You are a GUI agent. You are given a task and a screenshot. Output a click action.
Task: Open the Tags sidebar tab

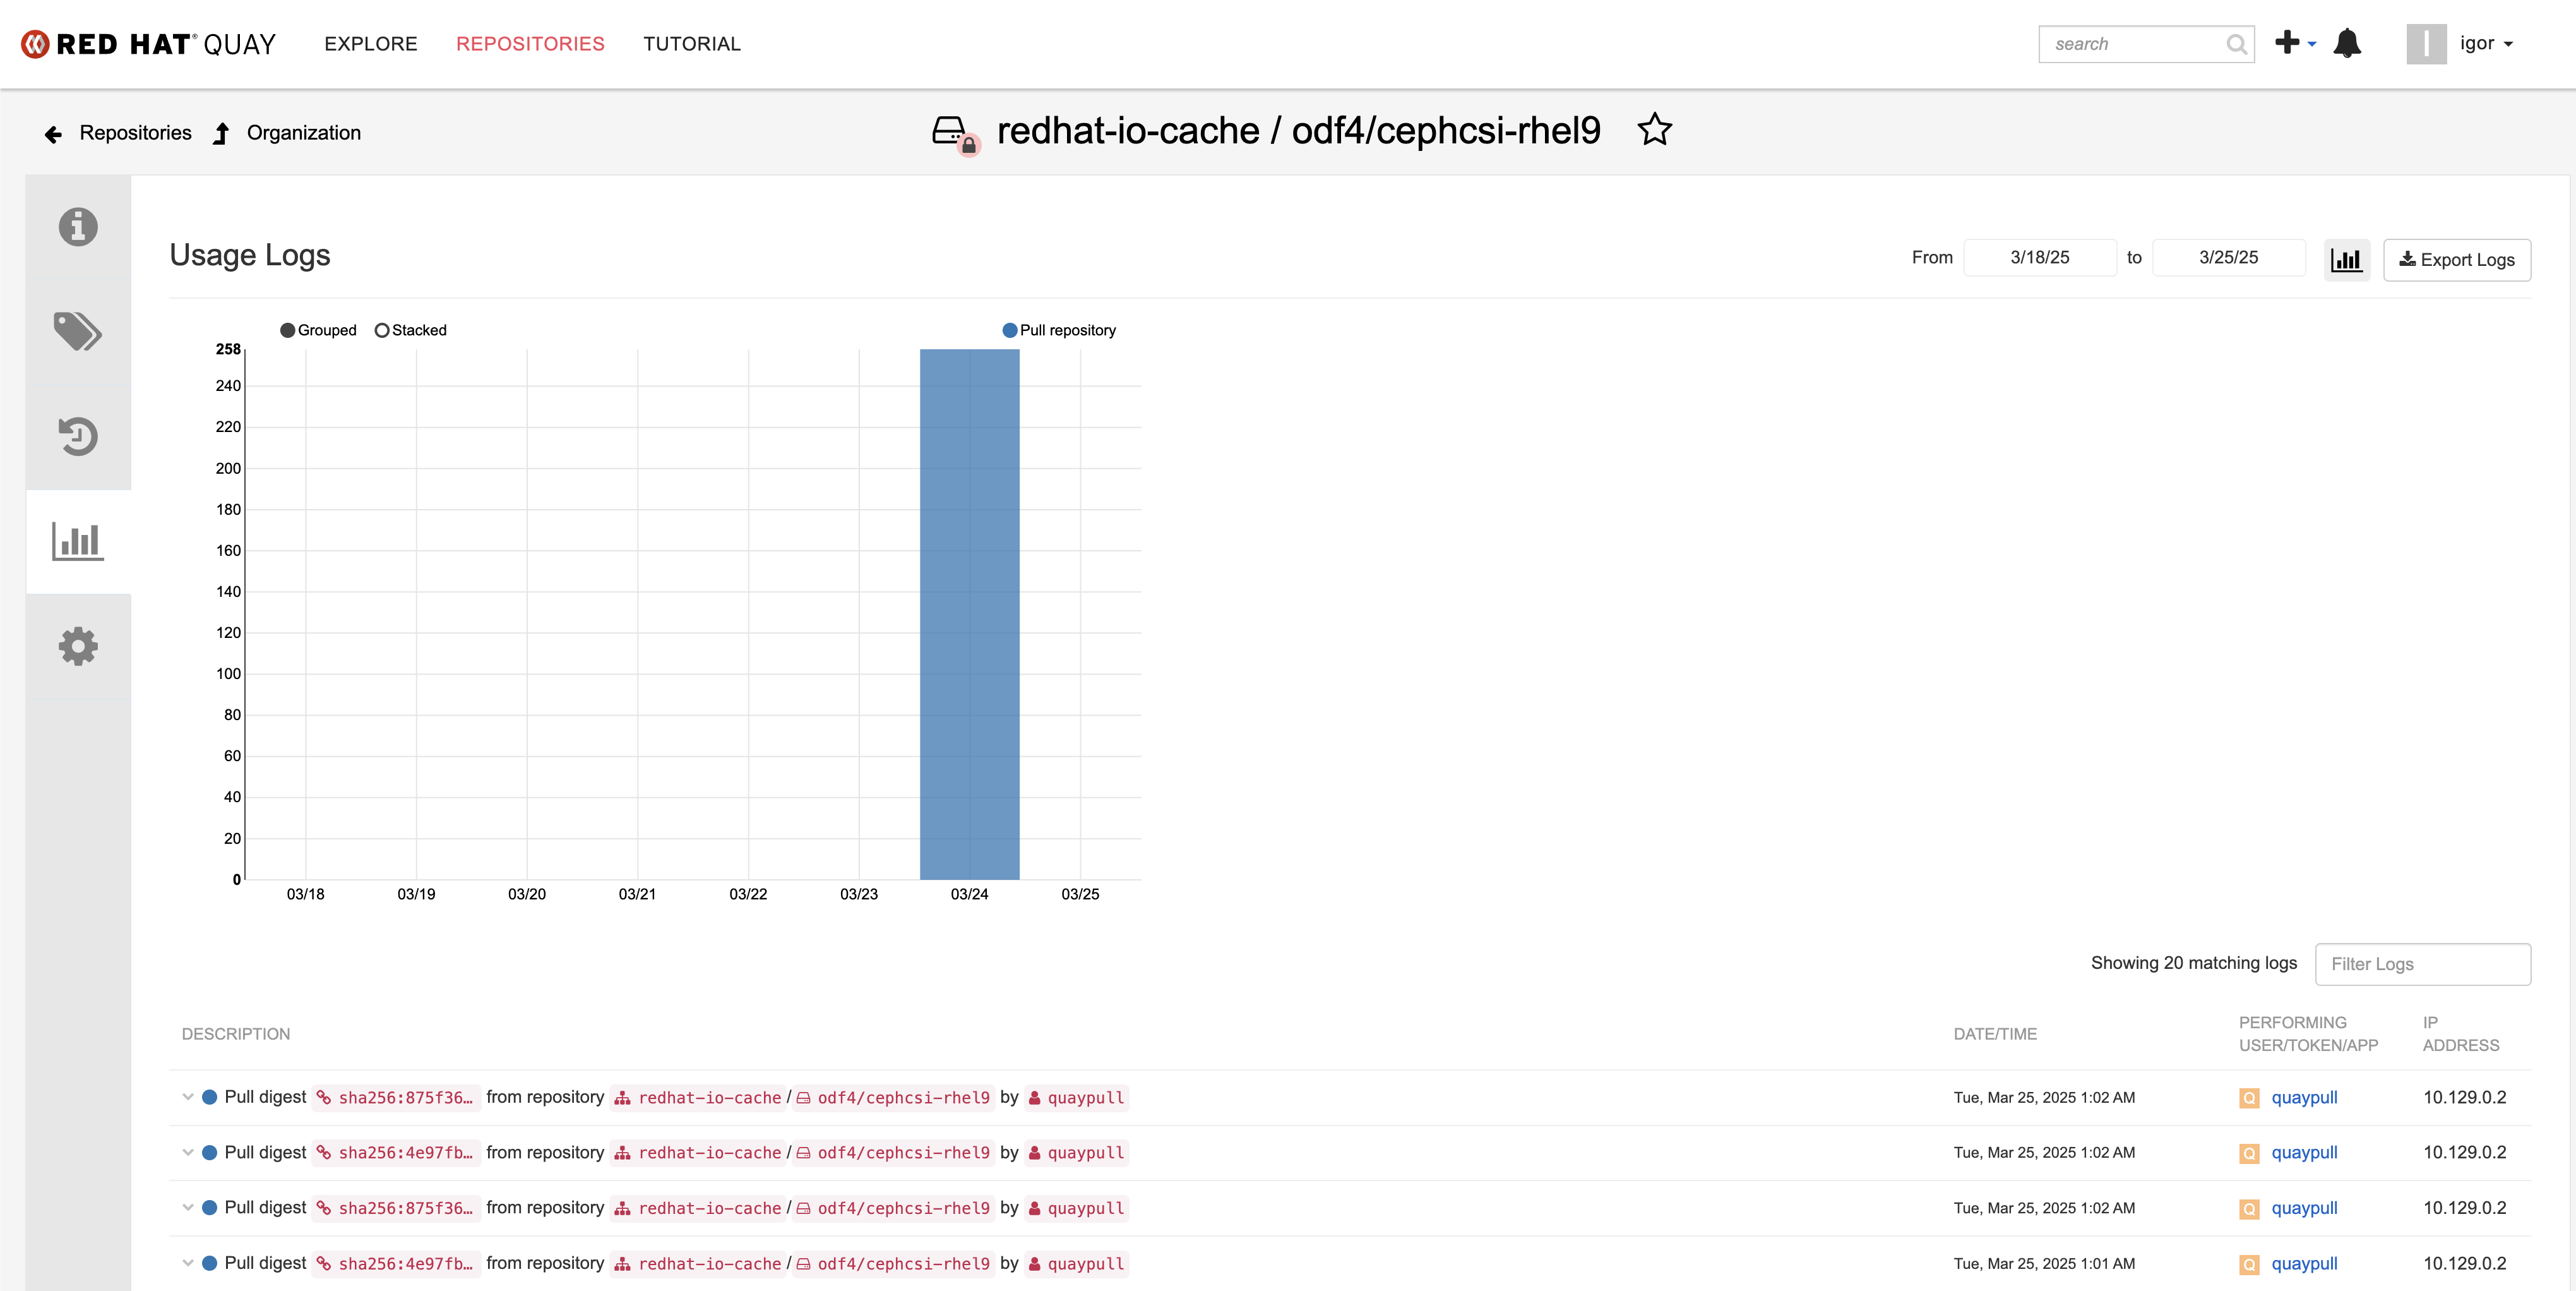coord(78,331)
